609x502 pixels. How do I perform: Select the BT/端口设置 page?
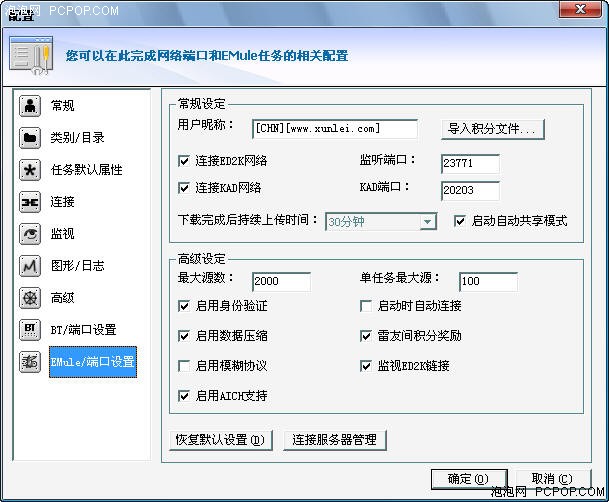click(x=84, y=330)
